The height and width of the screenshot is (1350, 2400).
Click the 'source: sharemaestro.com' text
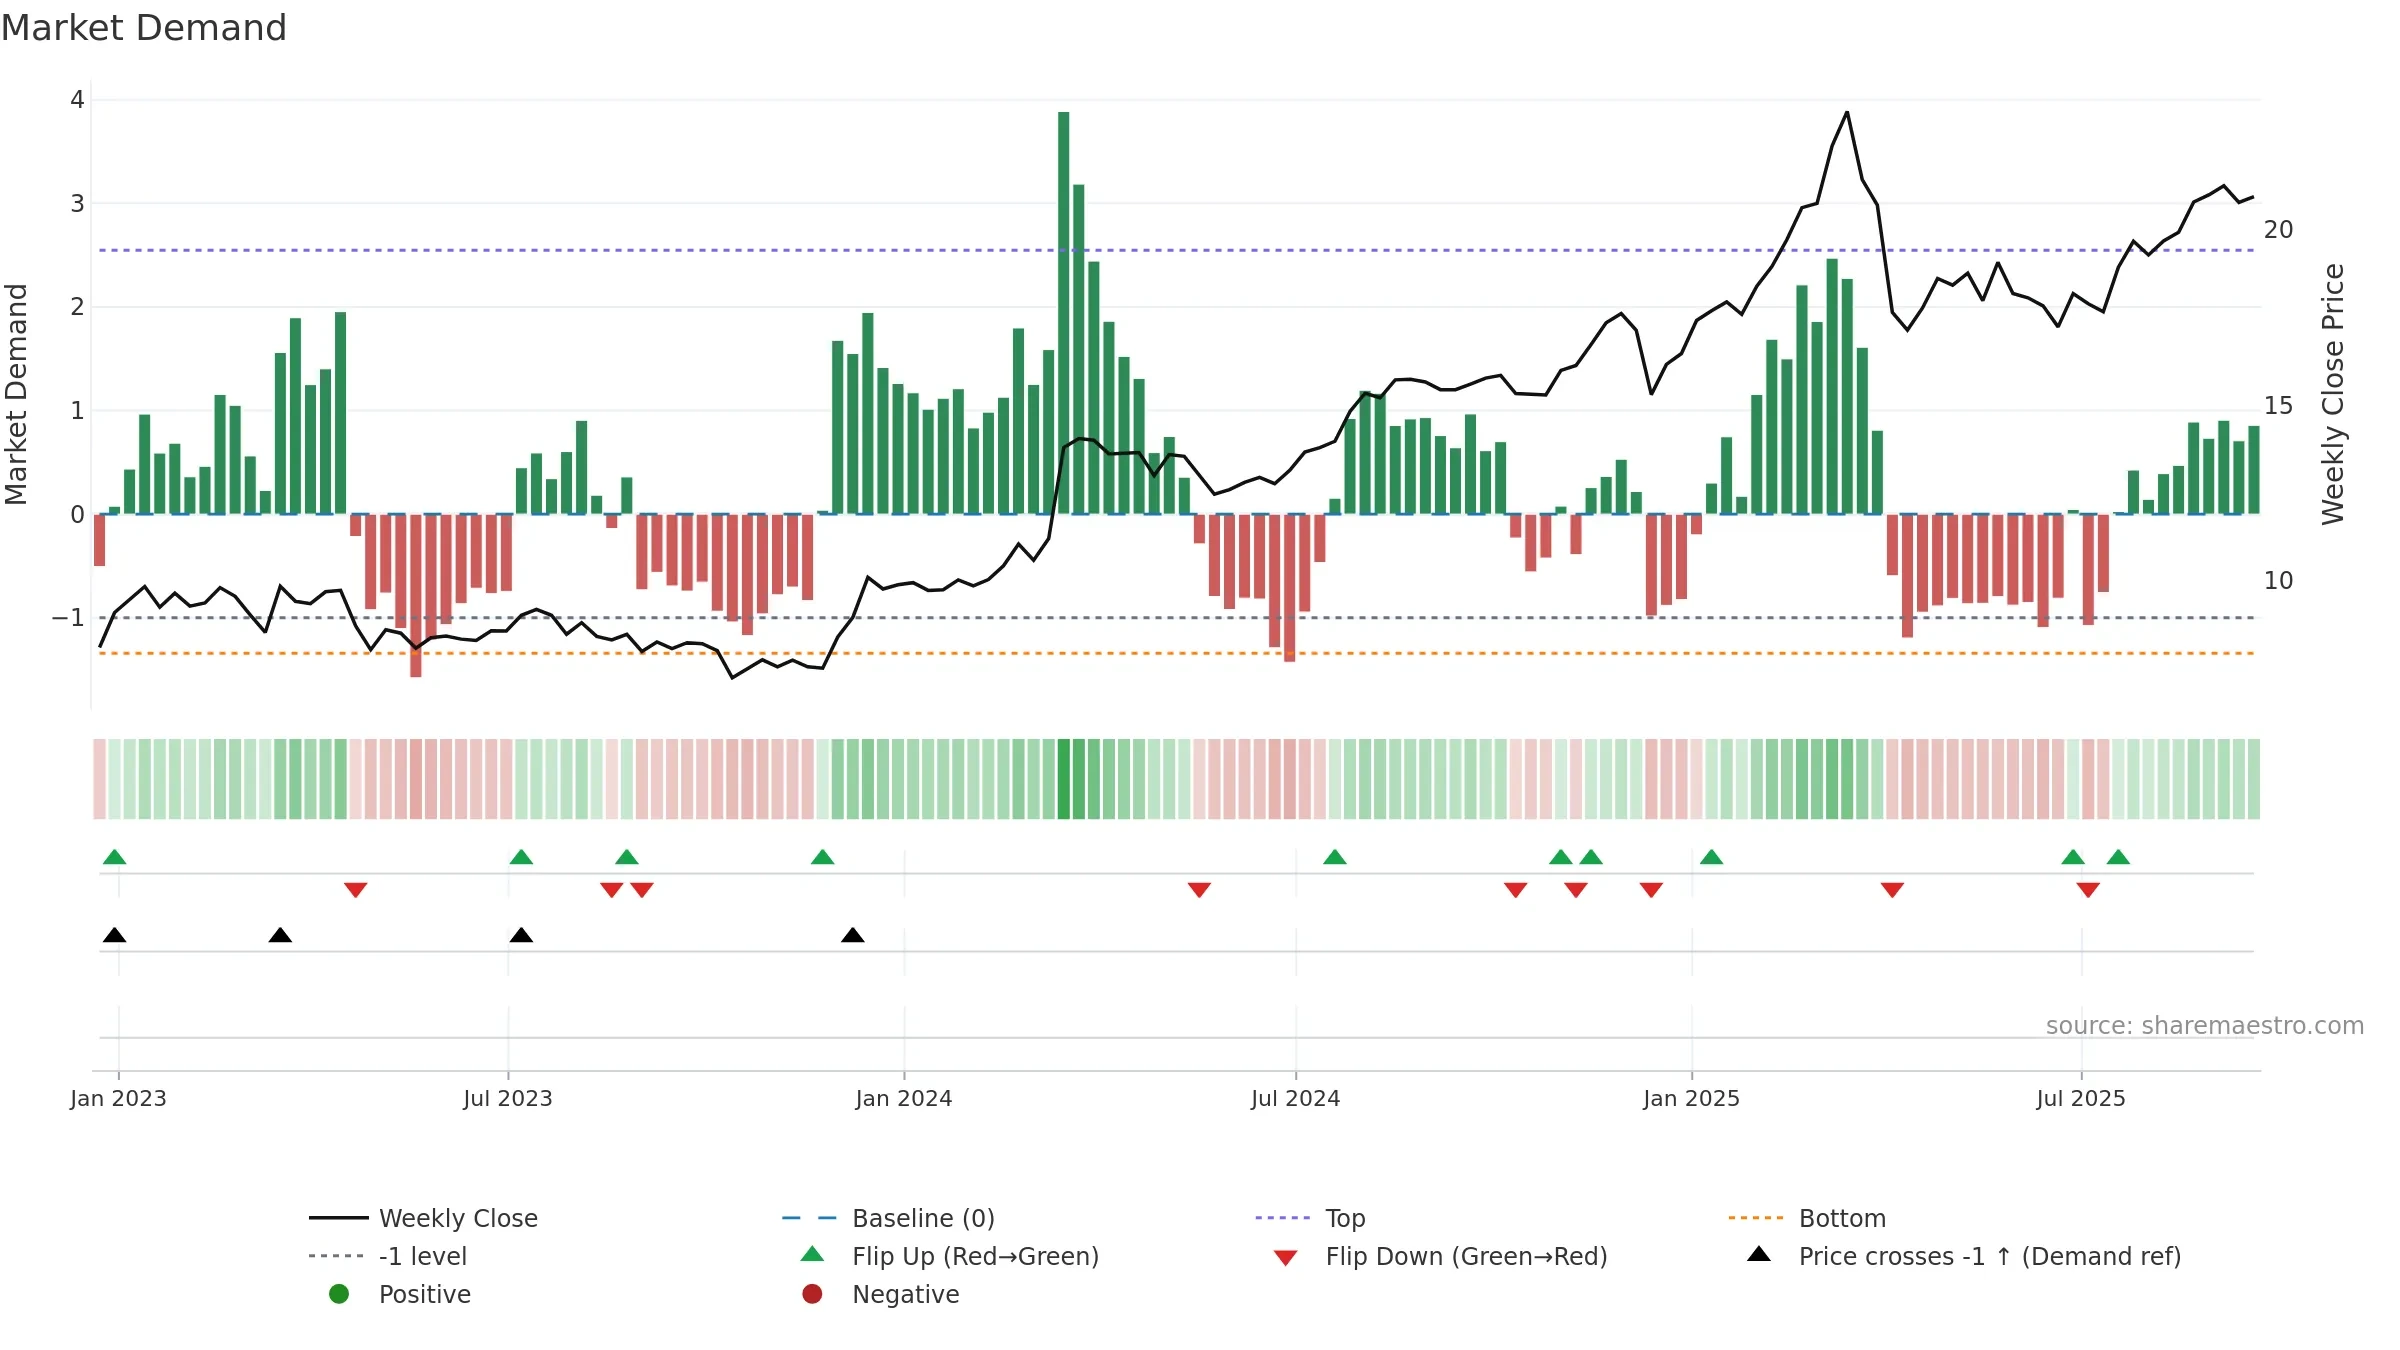point(2205,1026)
